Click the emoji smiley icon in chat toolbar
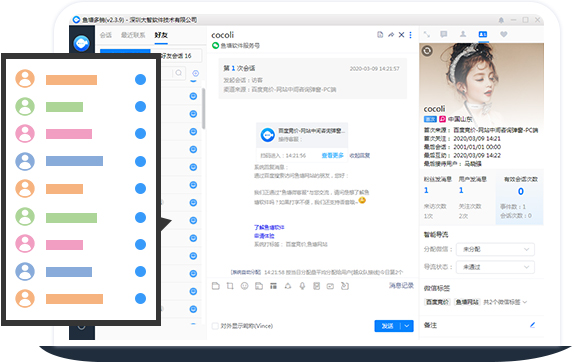 click(x=245, y=286)
